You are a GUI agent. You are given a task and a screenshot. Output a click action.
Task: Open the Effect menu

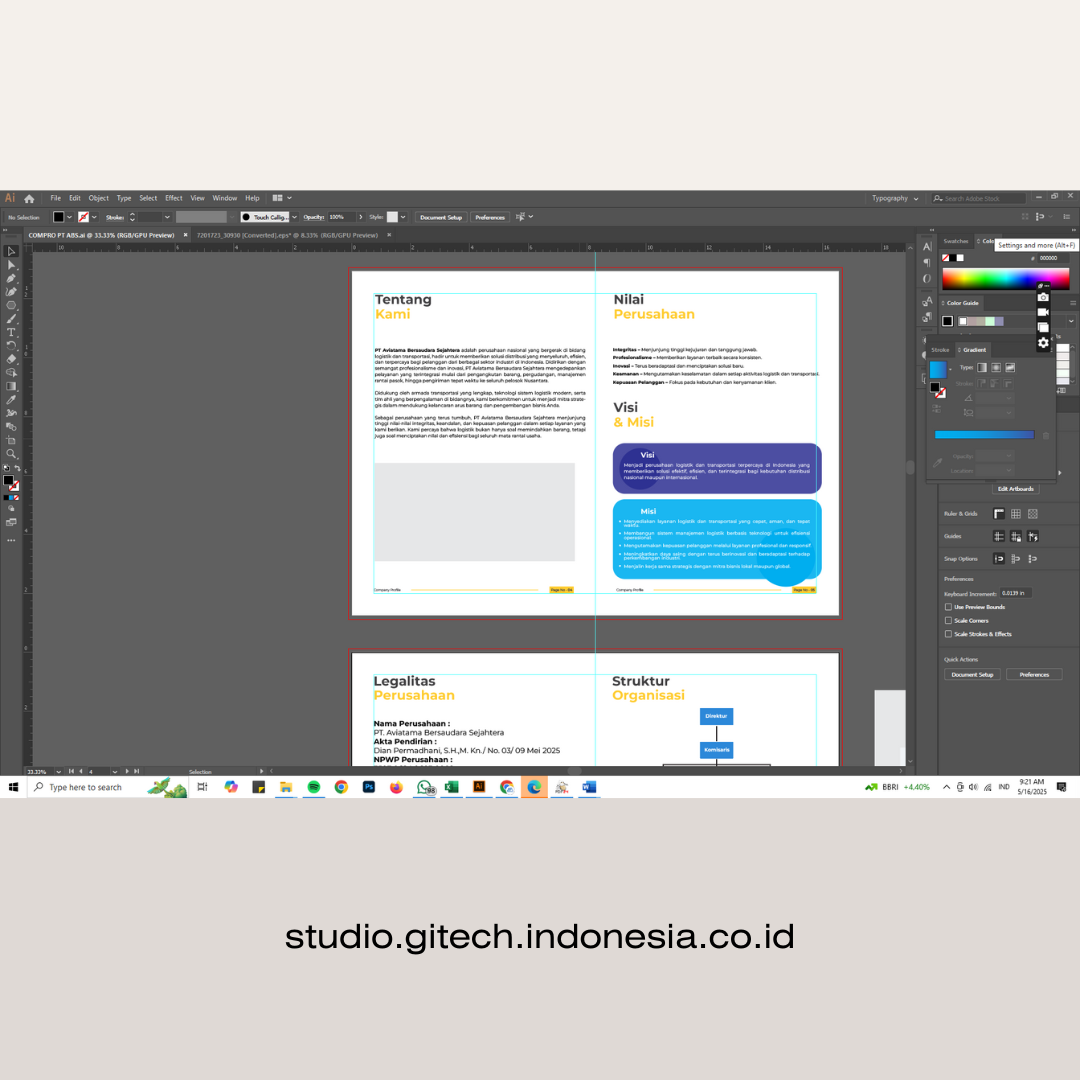click(174, 198)
